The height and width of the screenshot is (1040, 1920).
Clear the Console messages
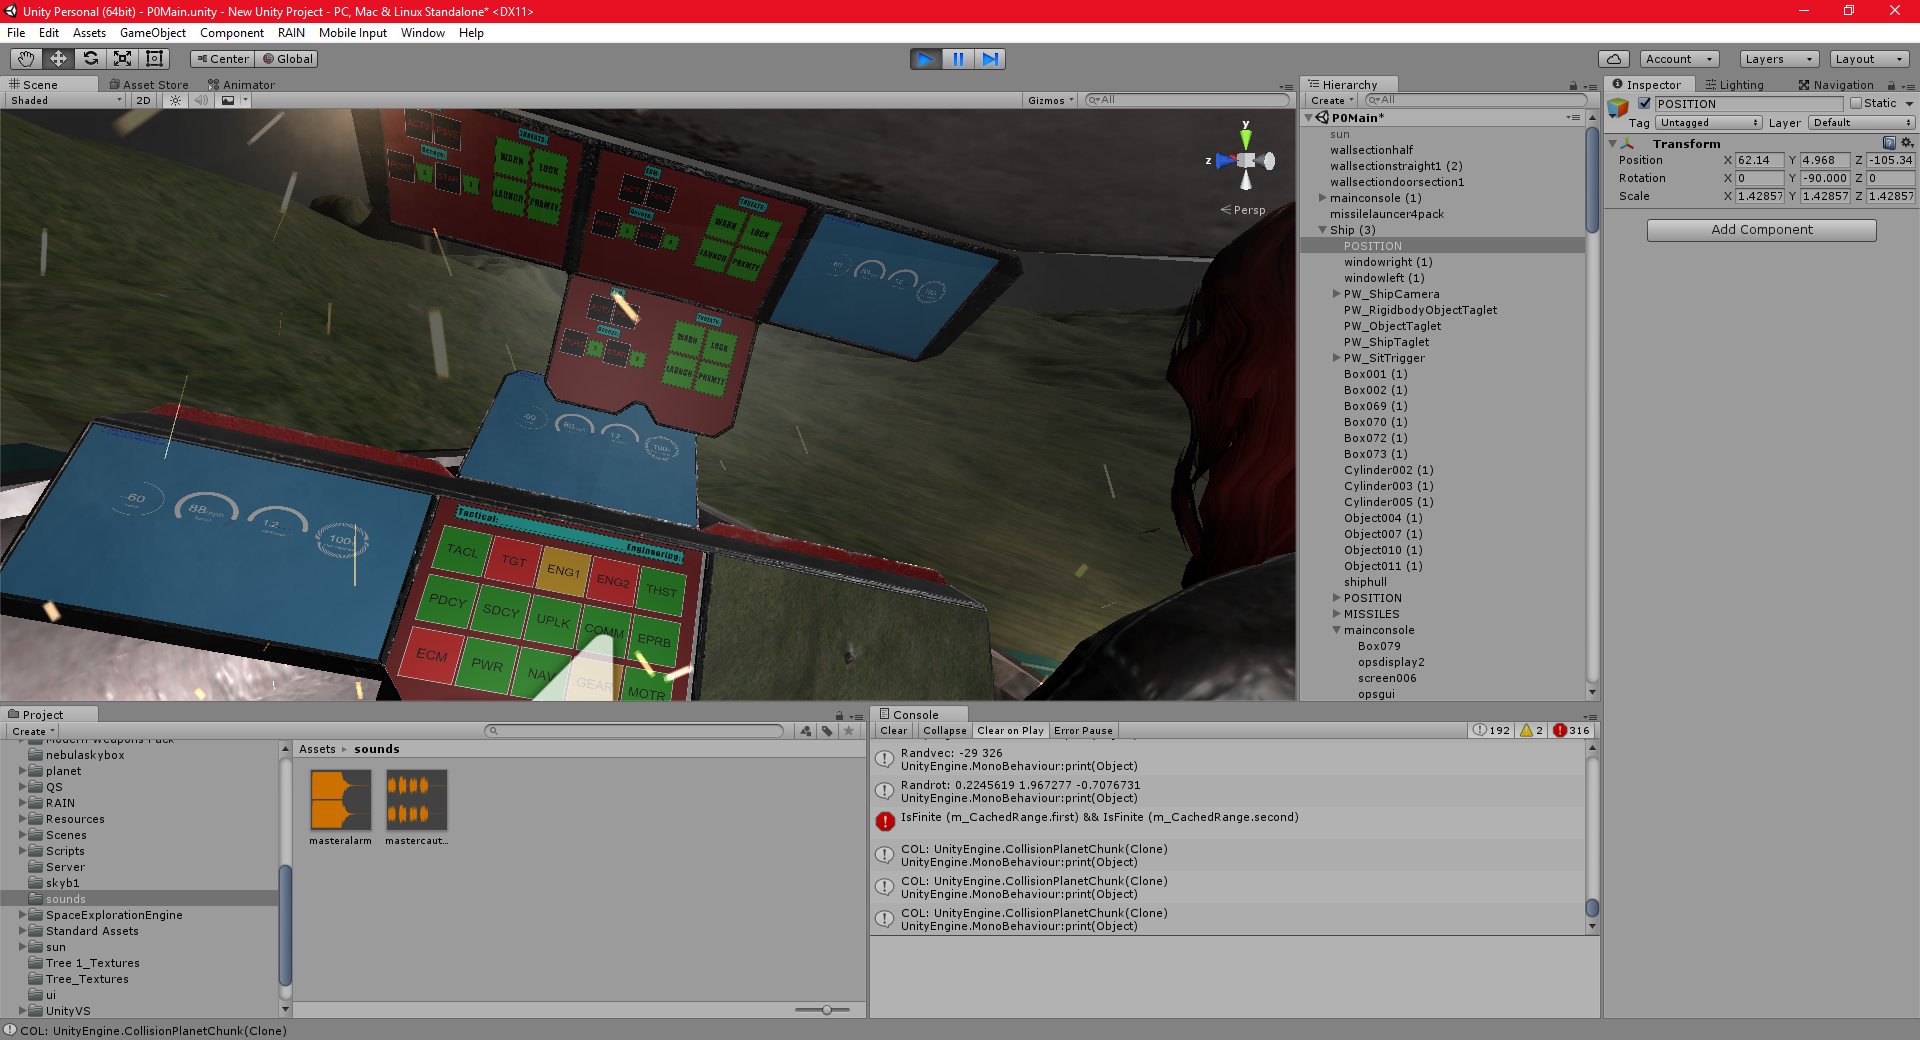tap(893, 730)
